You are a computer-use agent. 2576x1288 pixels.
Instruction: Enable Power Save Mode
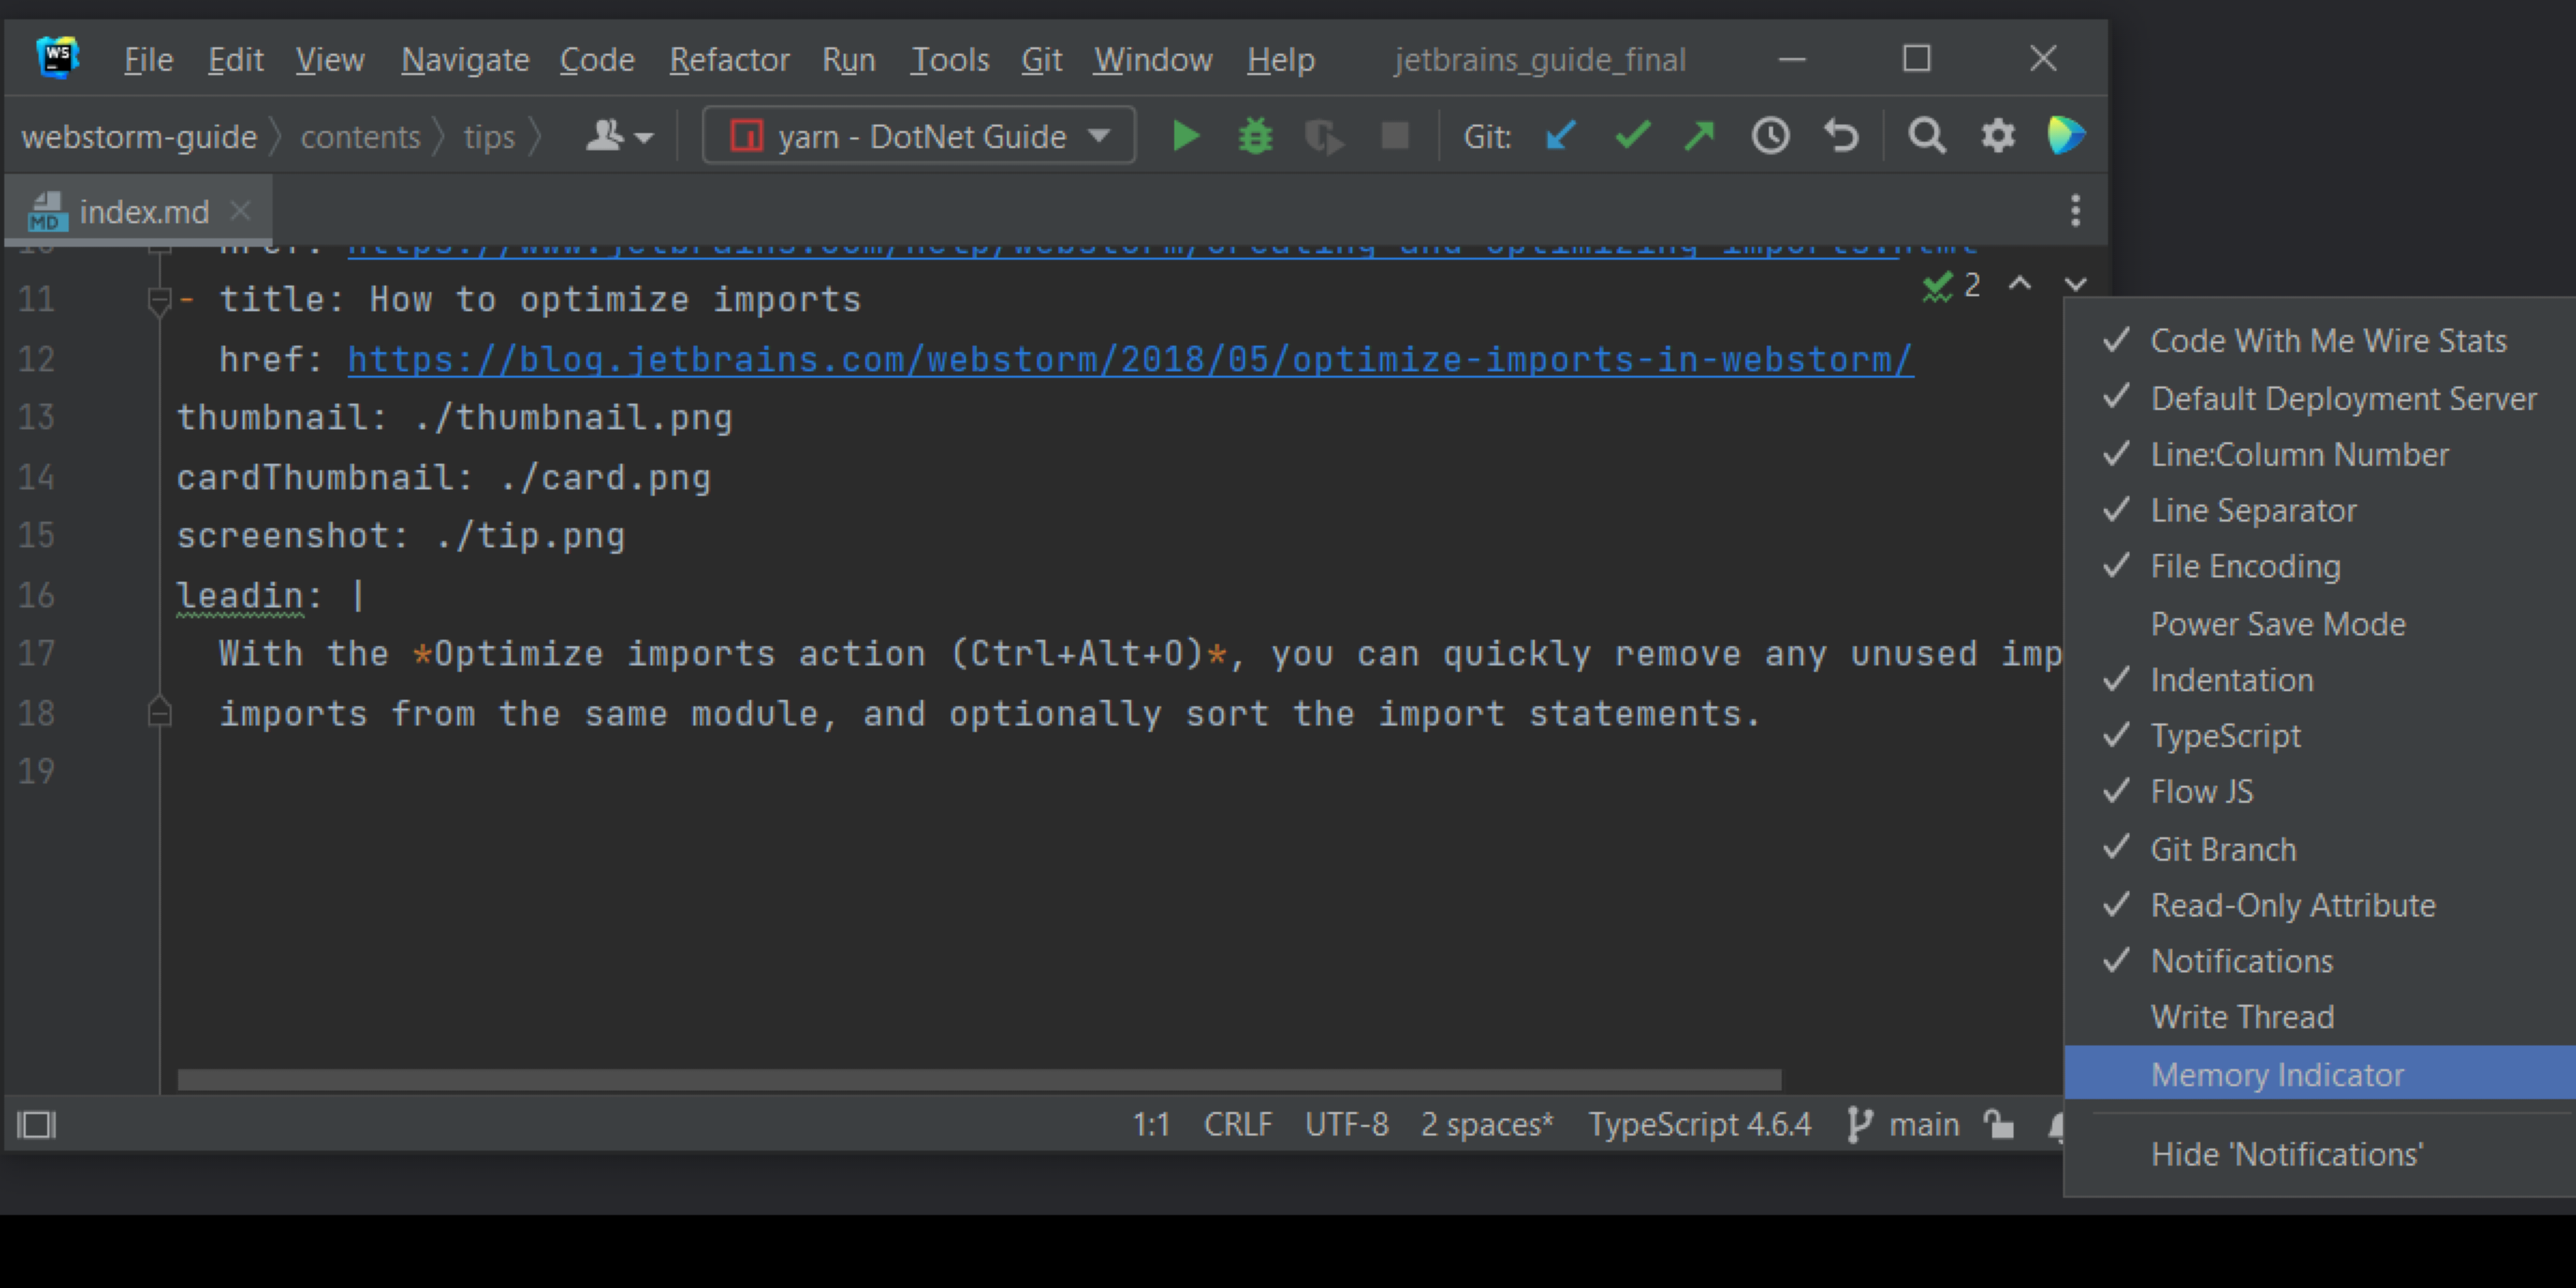coord(2278,623)
